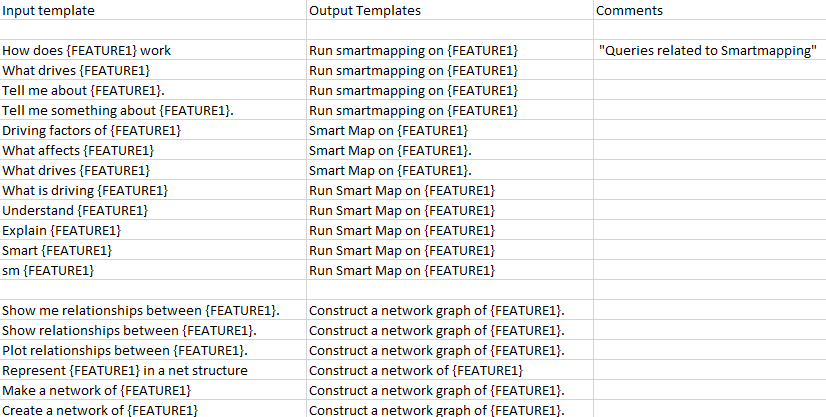Screen dimensions: 826x417
Task: Click Comments cell in the 'Explain {FEATURE1}' row
Action: click(x=710, y=230)
